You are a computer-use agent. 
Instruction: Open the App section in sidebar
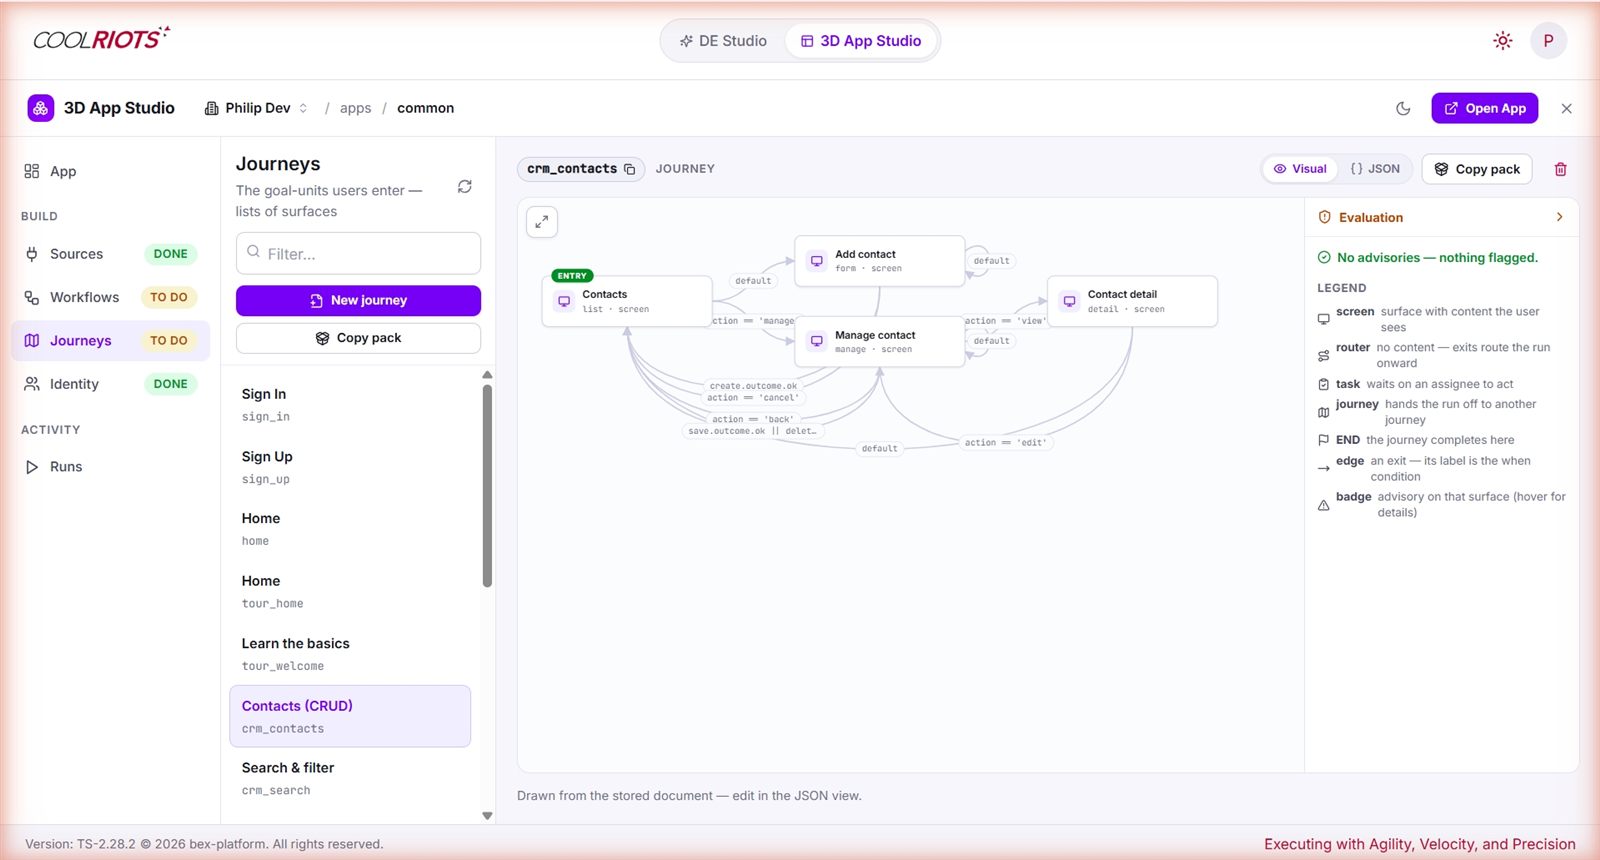pyautogui.click(x=110, y=171)
